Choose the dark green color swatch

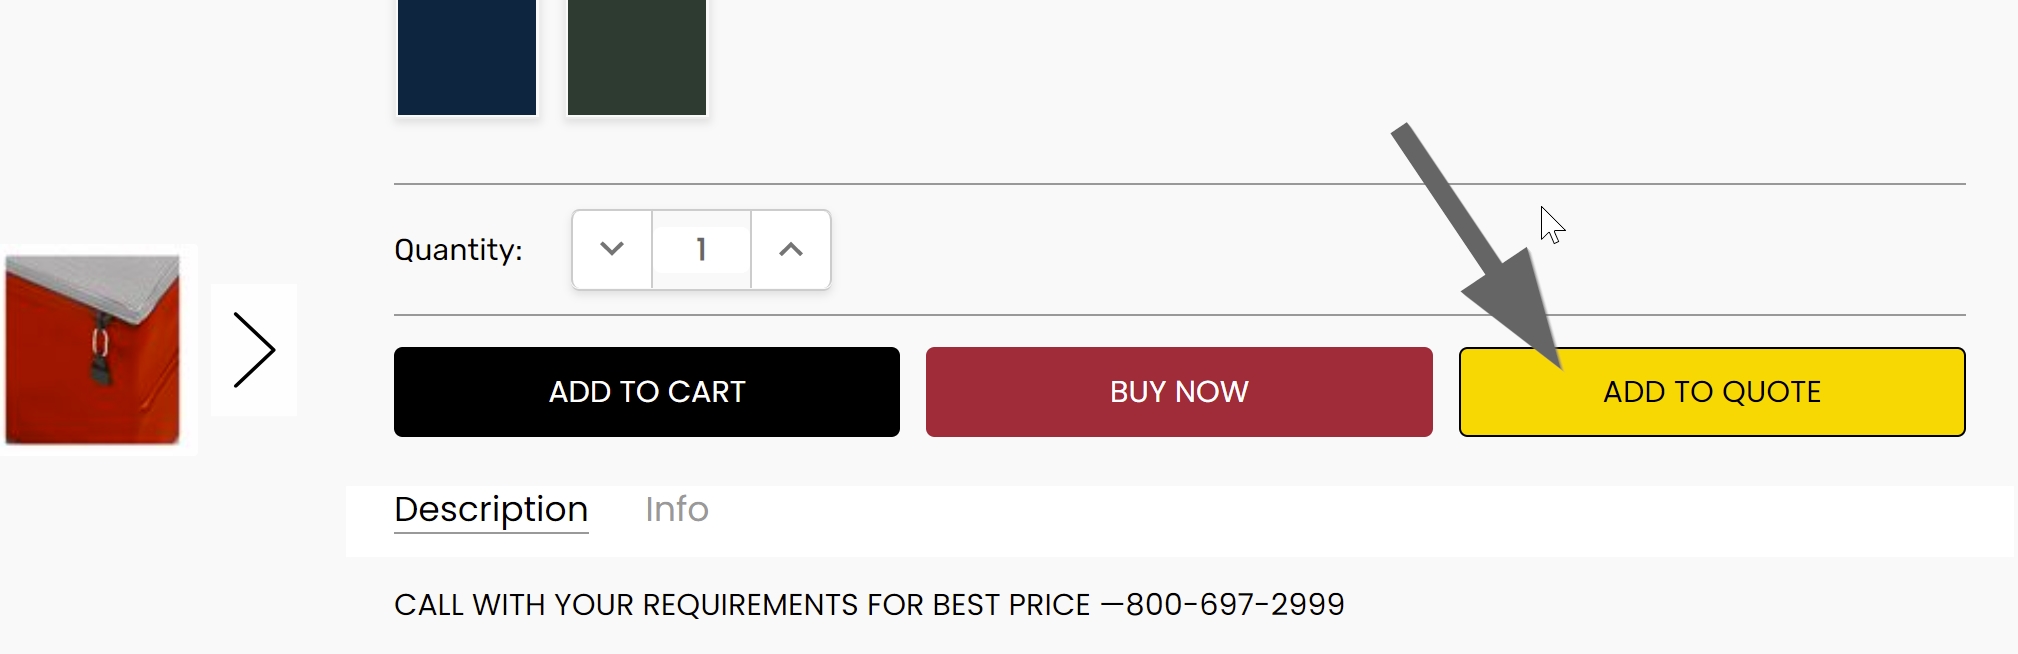click(637, 55)
